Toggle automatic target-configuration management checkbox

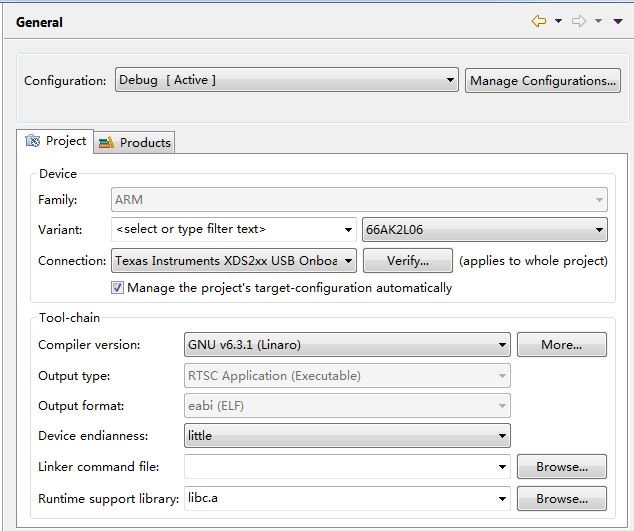[118, 288]
